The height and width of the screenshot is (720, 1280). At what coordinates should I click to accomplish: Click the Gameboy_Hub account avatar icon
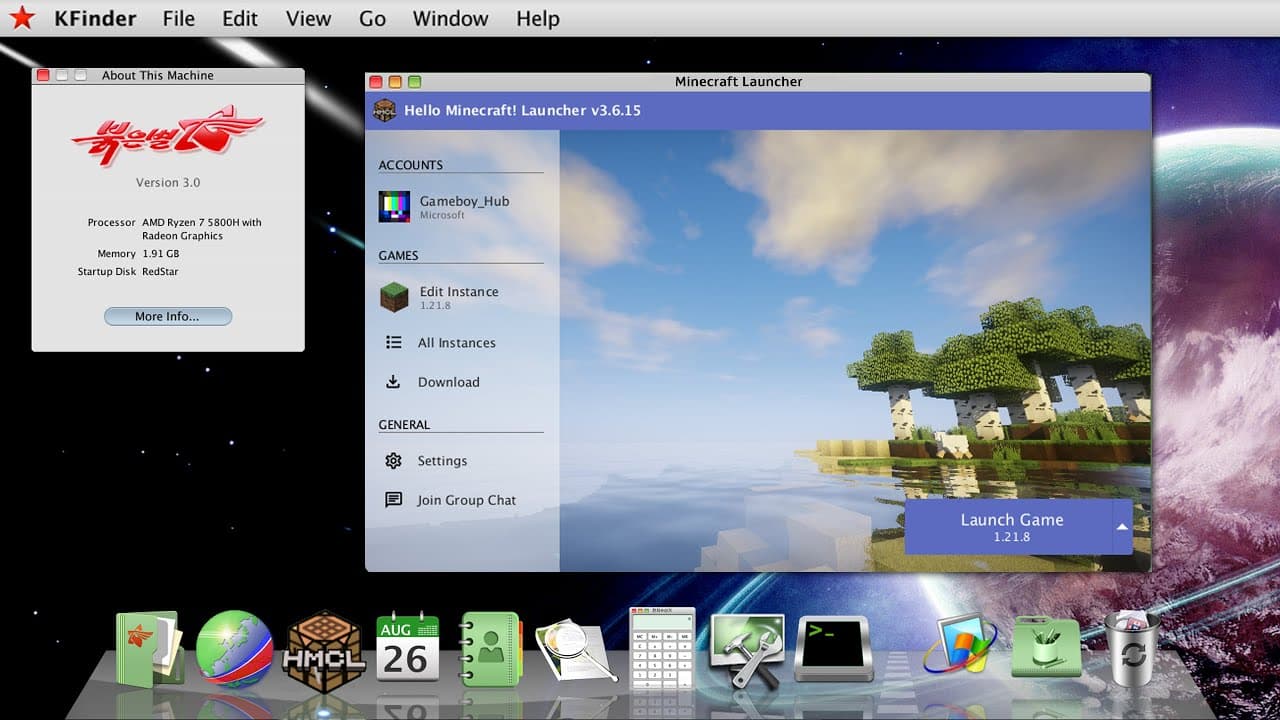[x=394, y=207]
